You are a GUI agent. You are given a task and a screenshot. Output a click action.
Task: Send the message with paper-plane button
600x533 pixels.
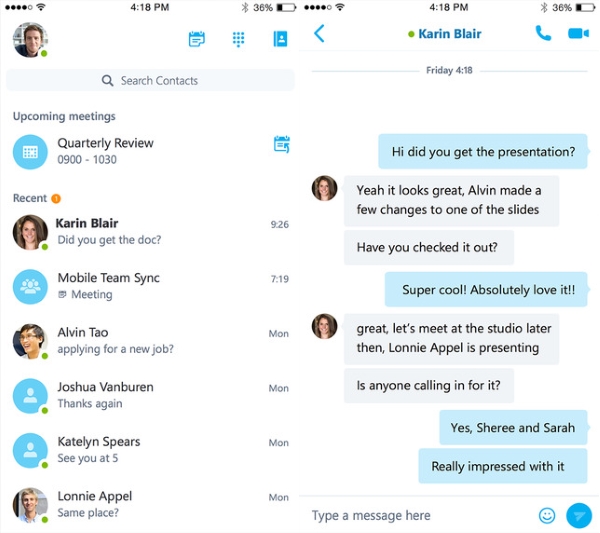579,515
